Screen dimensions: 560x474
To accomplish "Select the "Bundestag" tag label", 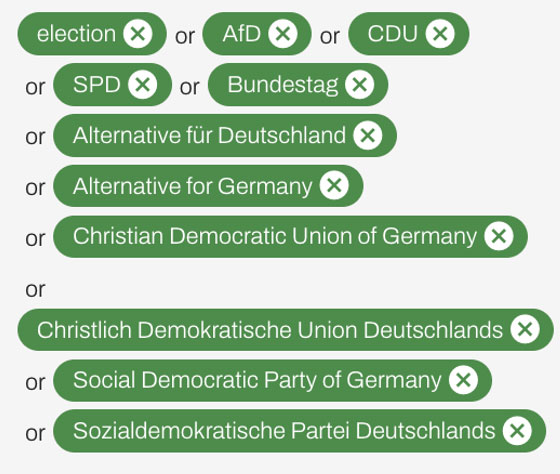I will coord(282,85).
